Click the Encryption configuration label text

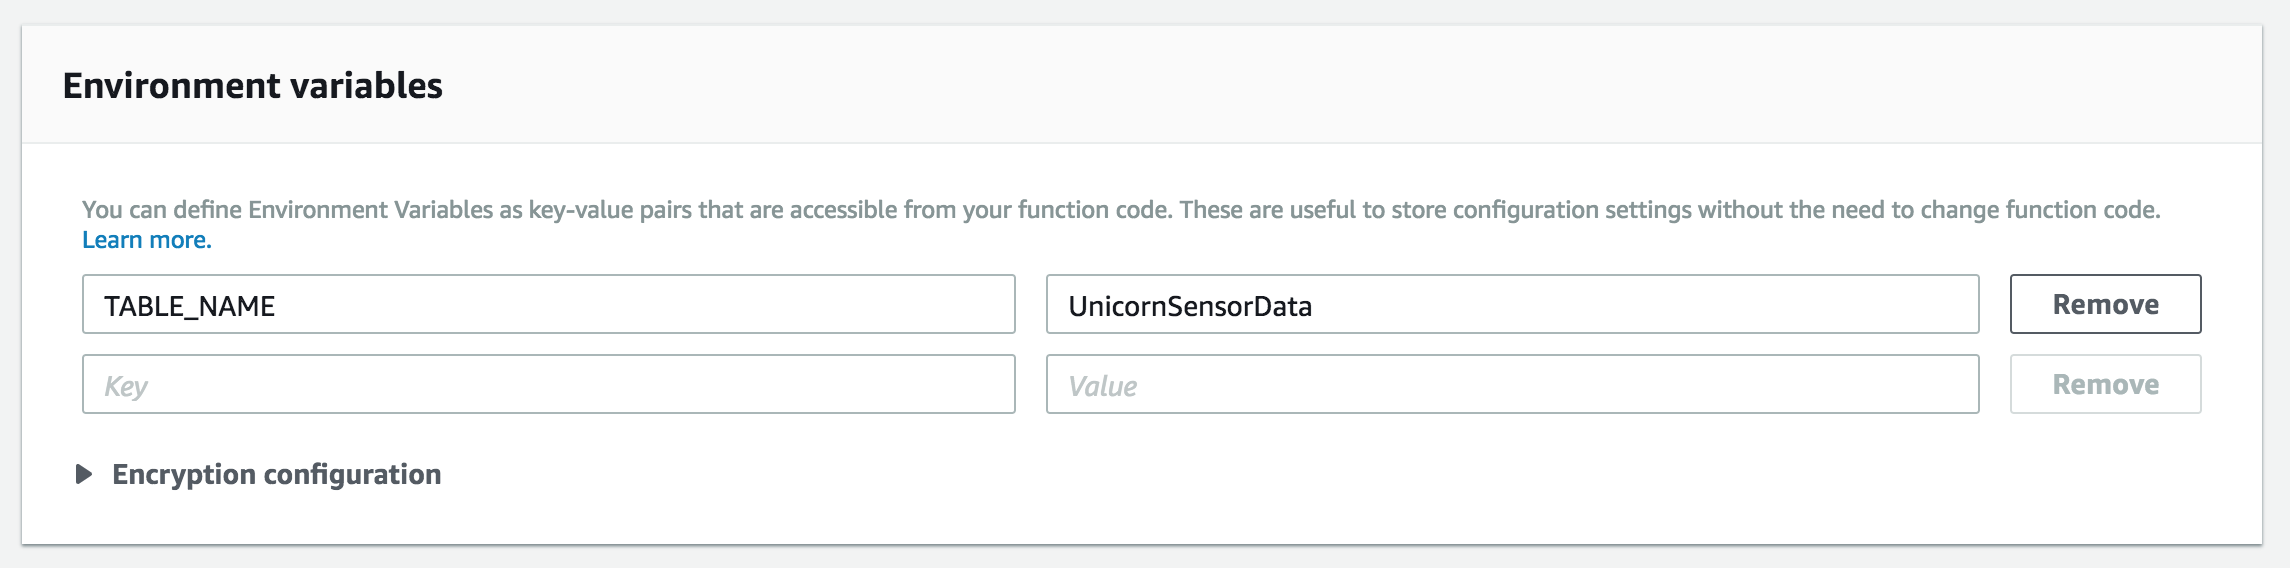[277, 474]
